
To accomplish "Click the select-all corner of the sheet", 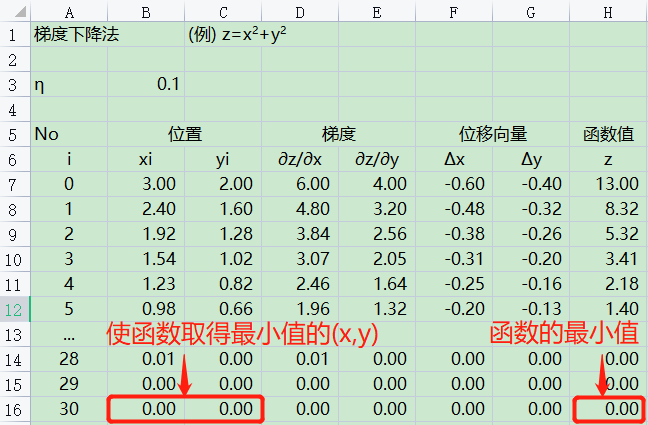I will [14, 10].
